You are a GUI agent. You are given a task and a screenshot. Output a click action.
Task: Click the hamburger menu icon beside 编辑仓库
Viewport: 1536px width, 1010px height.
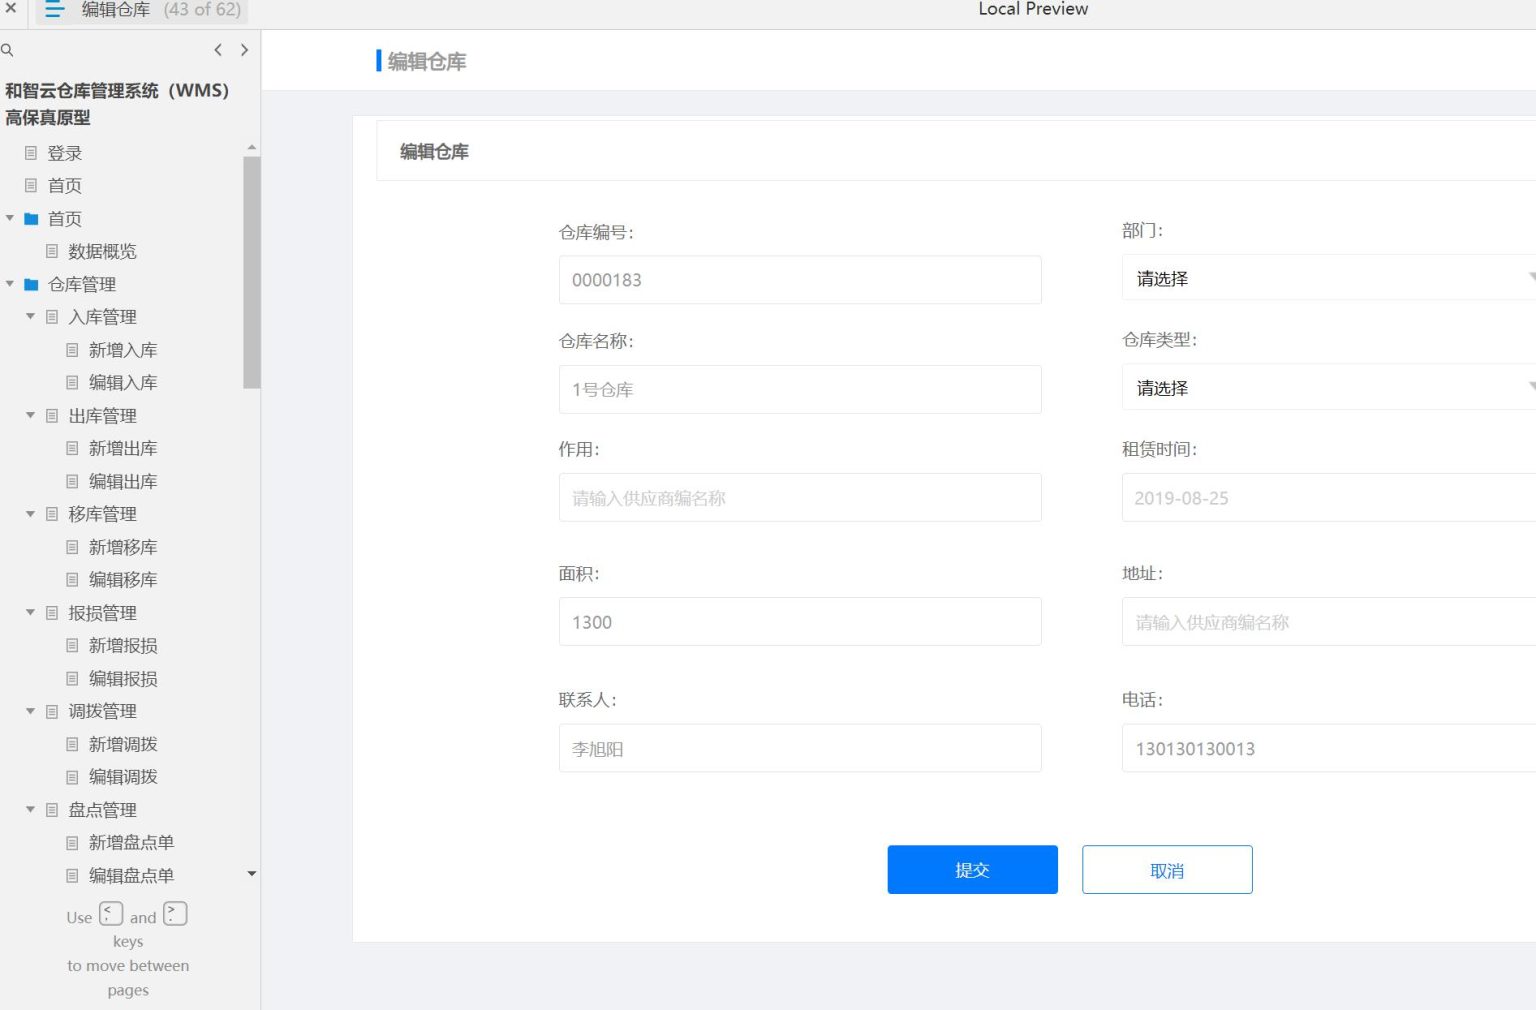click(54, 10)
